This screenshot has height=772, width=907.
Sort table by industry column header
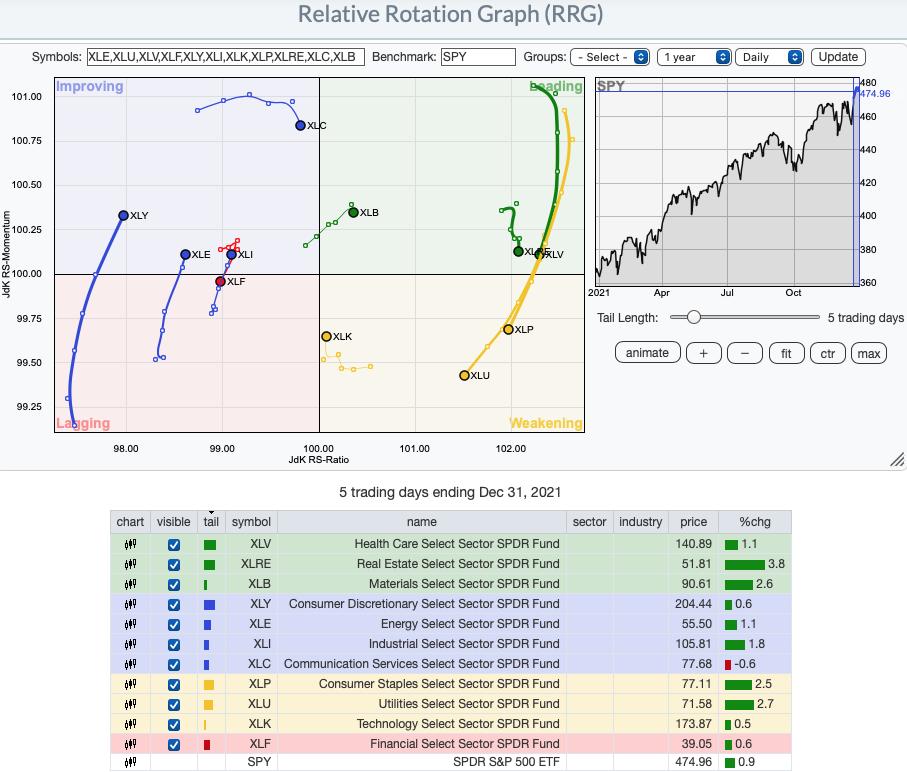pyautogui.click(x=640, y=522)
